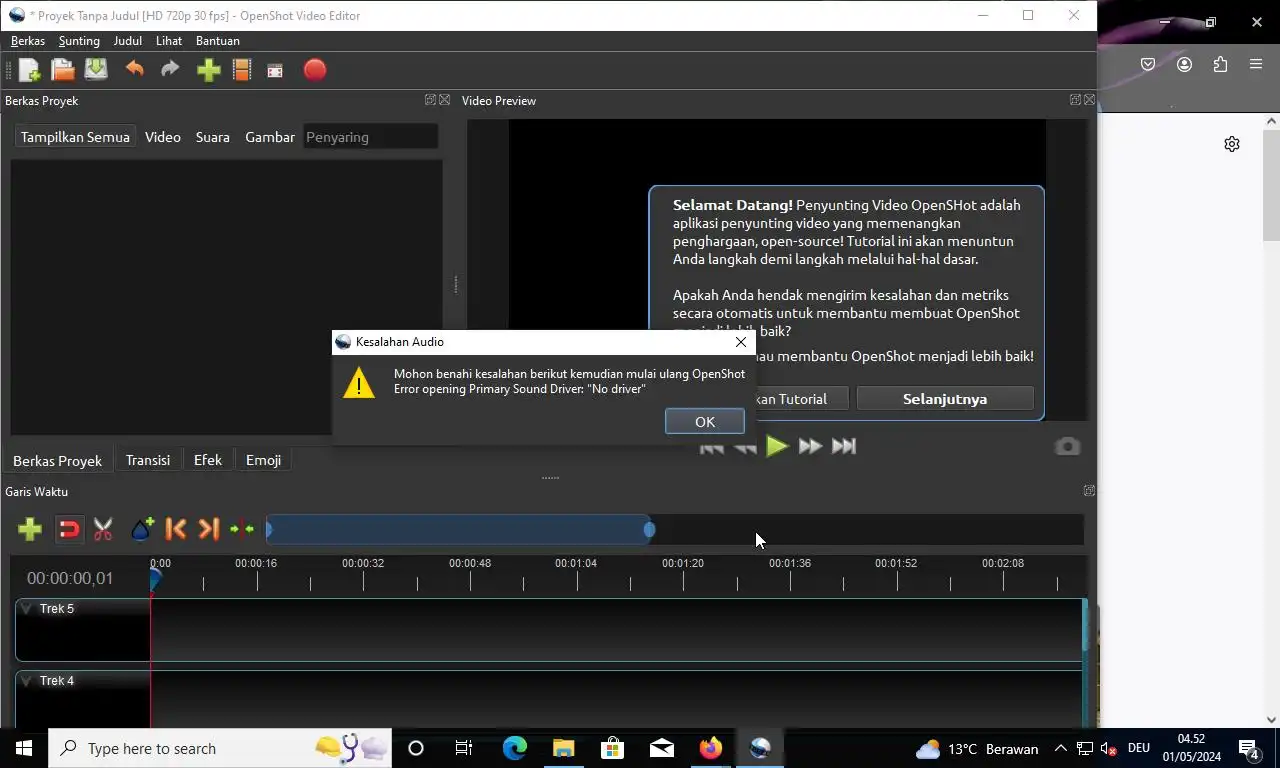Click the right handle of the timeline zoom slider
1280x768 pixels.
pyautogui.click(x=650, y=529)
